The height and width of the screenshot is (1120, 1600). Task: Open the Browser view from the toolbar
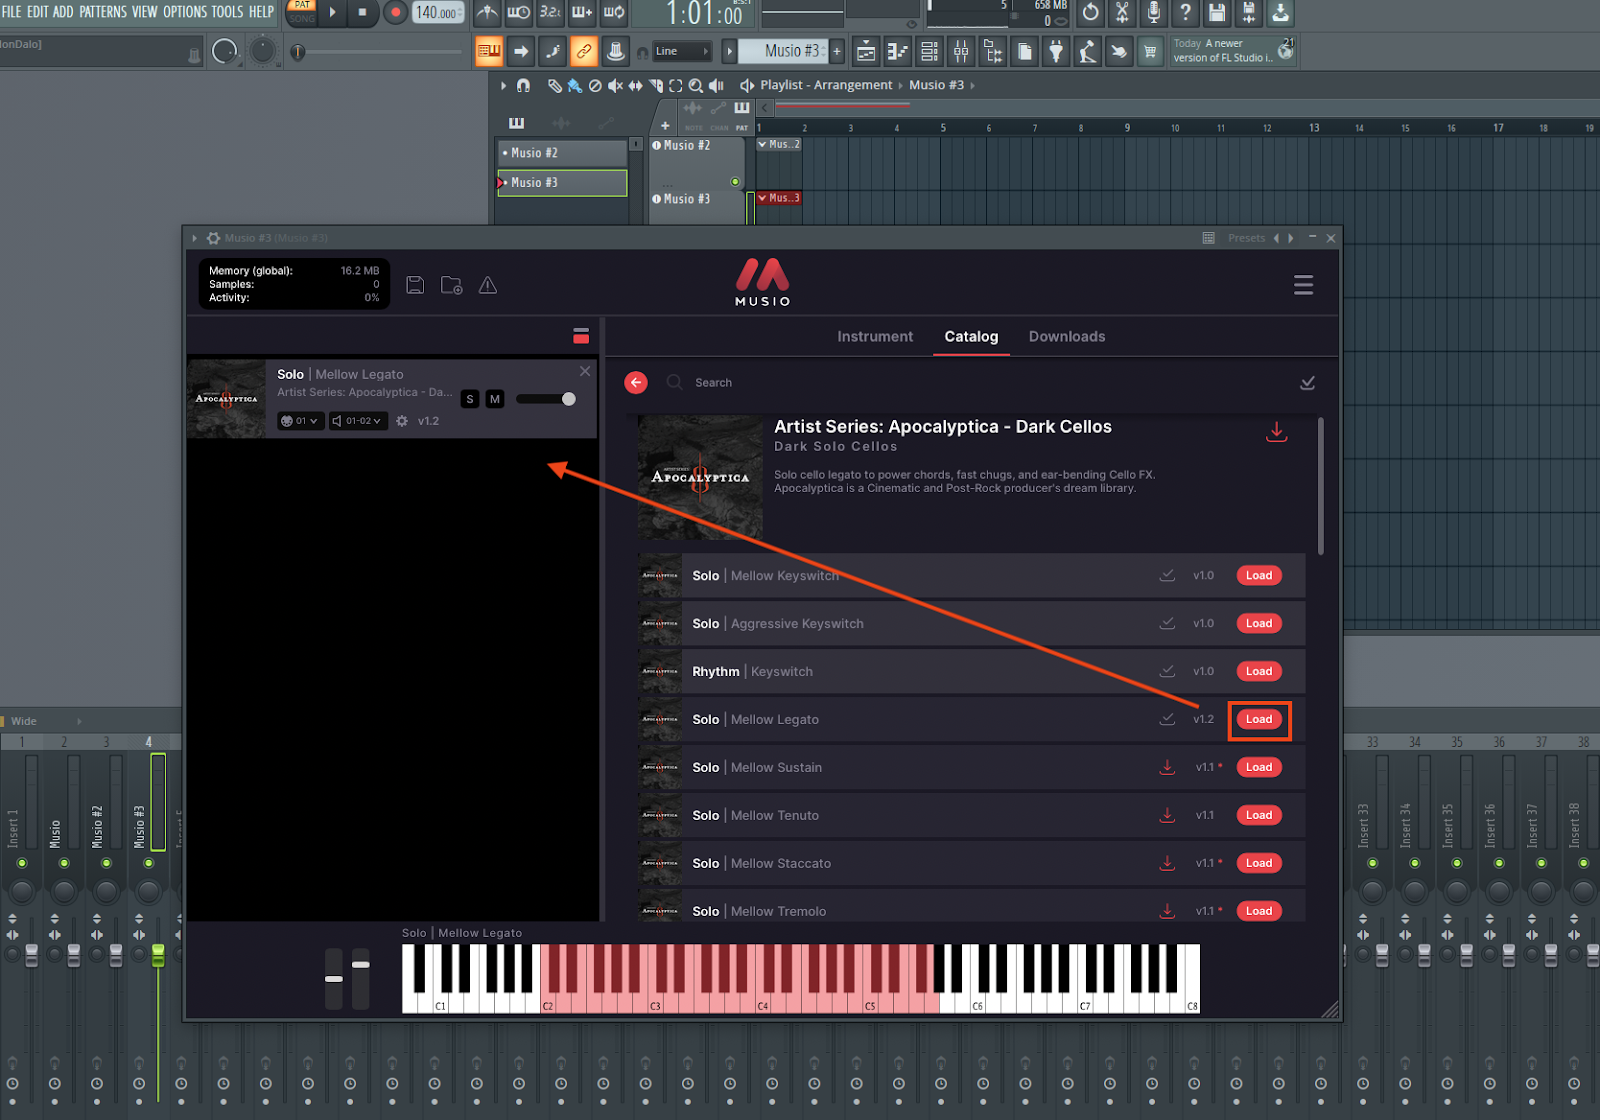(993, 52)
